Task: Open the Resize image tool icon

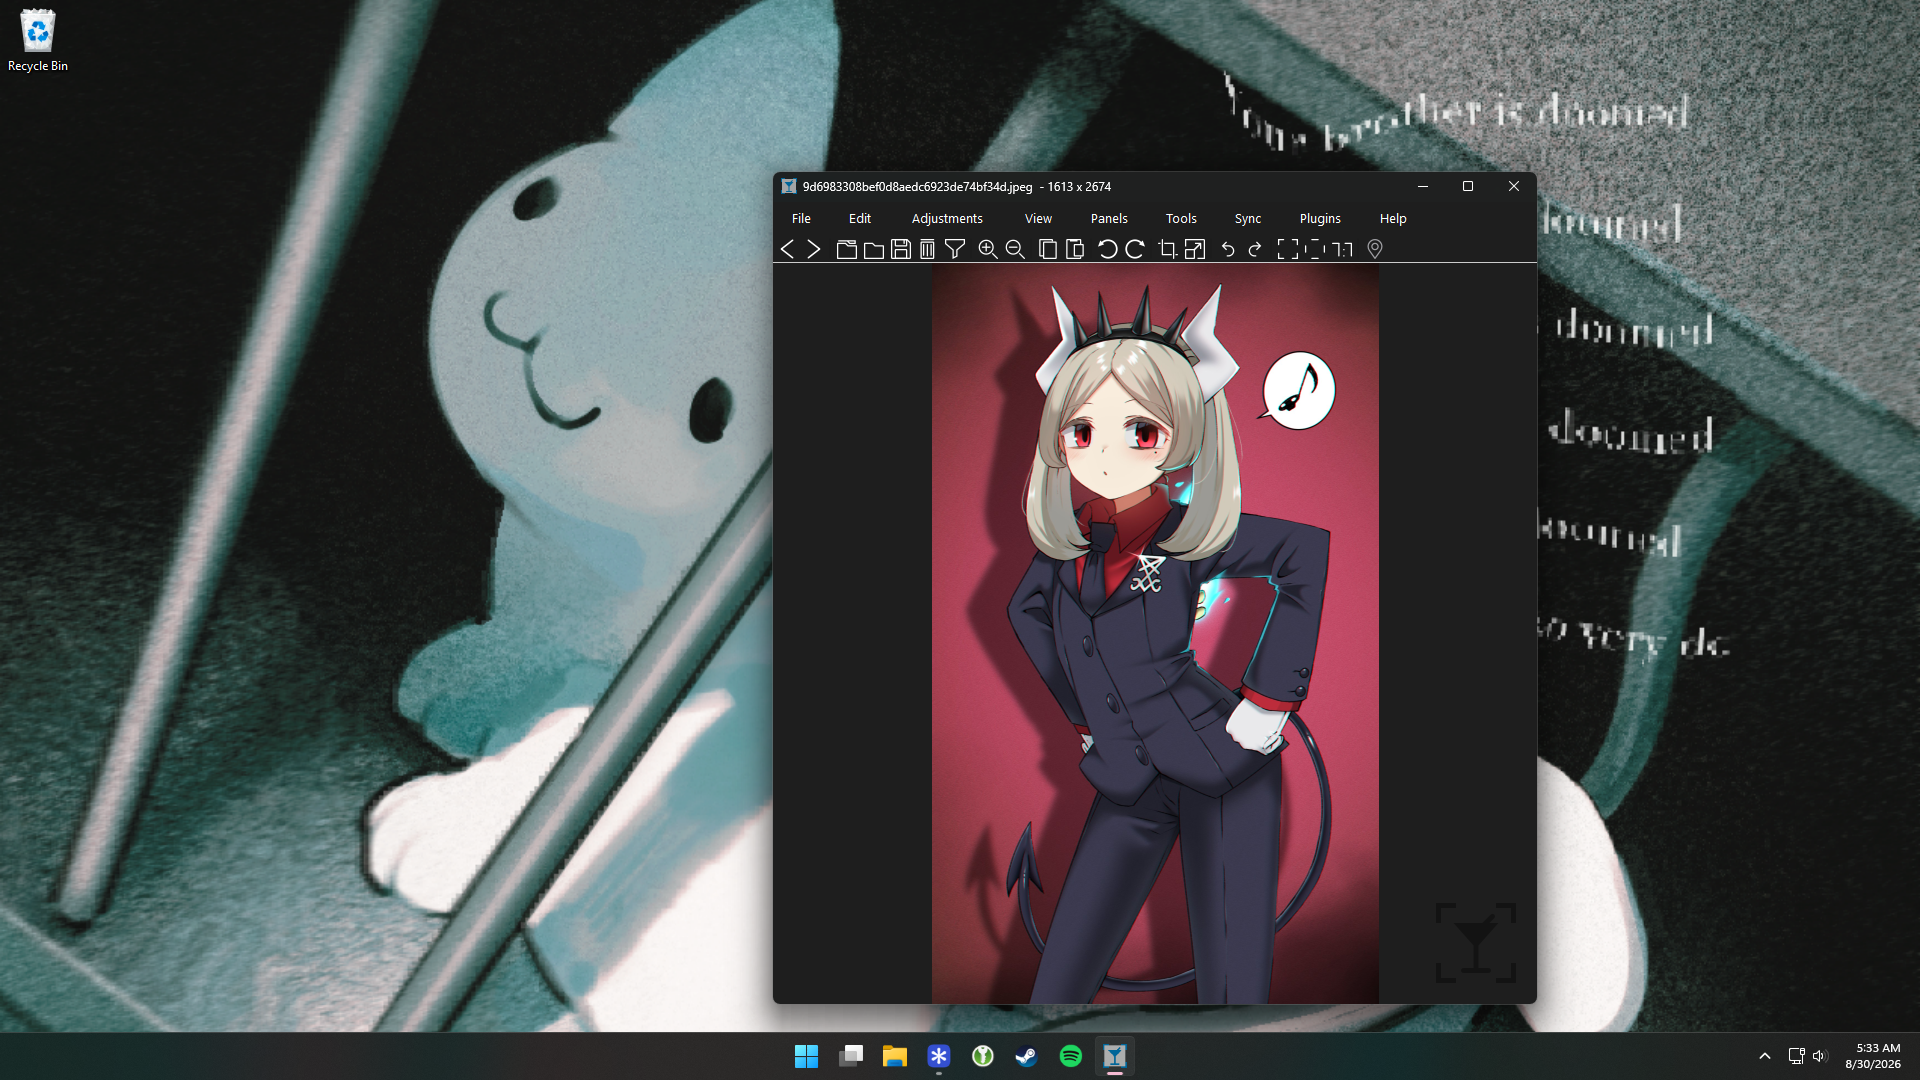Action: [1195, 249]
